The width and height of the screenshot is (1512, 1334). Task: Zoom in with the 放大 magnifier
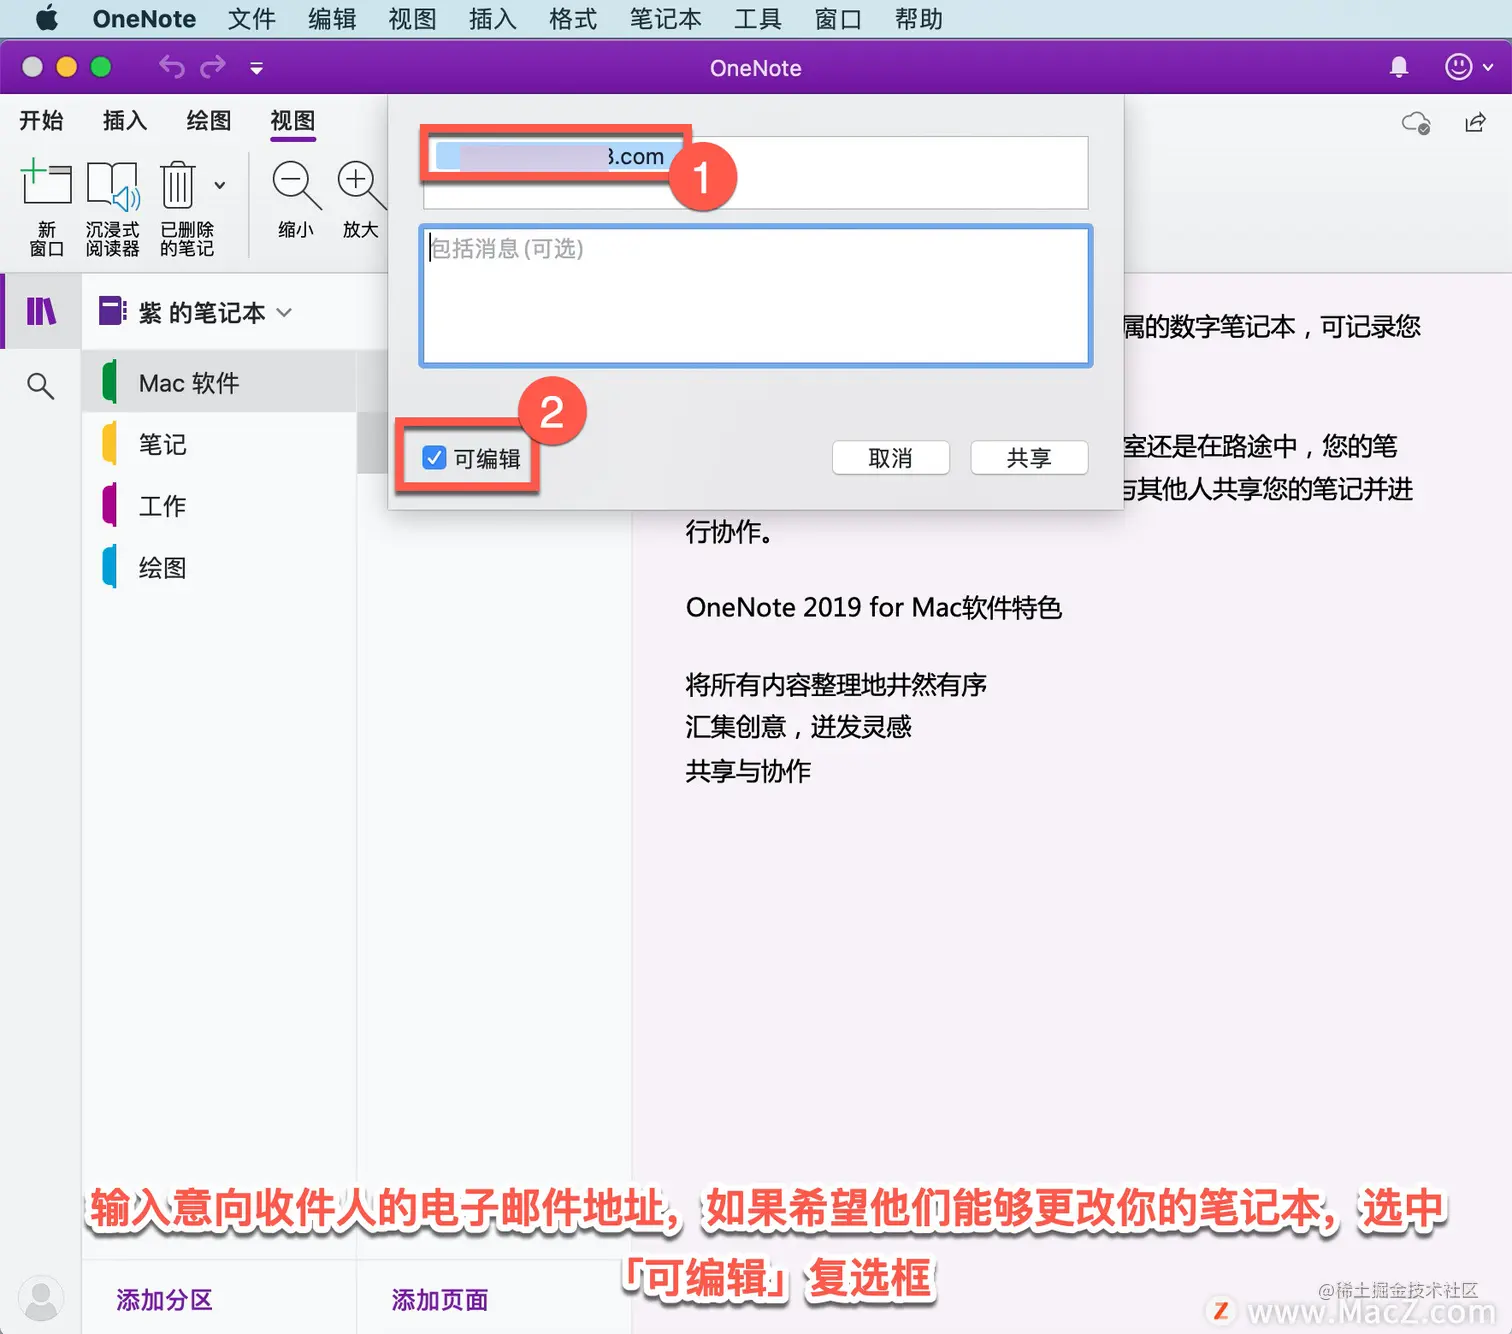click(x=361, y=200)
